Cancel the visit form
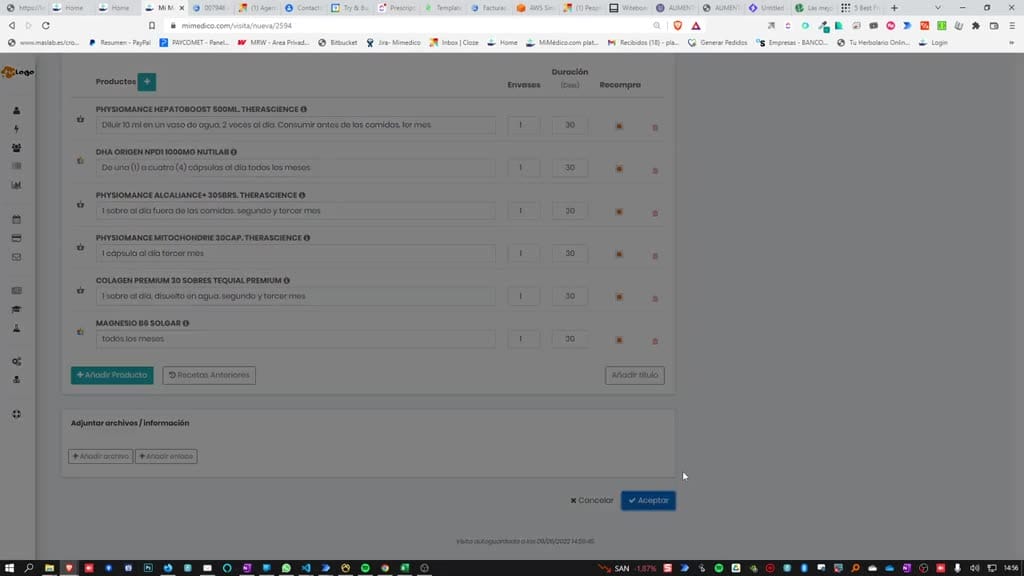 tap(592, 500)
